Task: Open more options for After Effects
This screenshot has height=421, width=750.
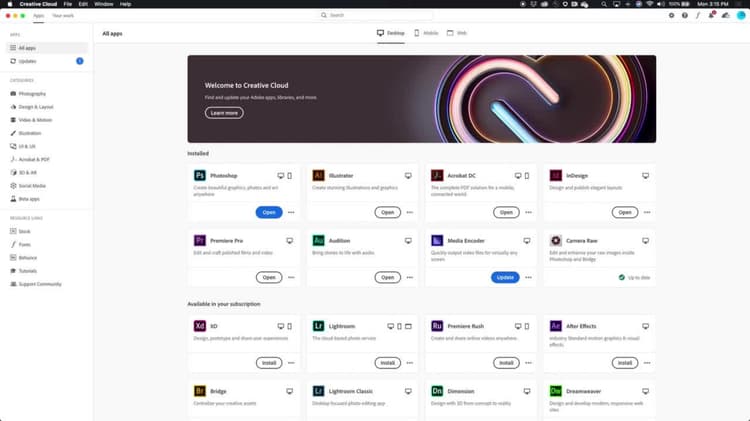Action: [x=647, y=363]
